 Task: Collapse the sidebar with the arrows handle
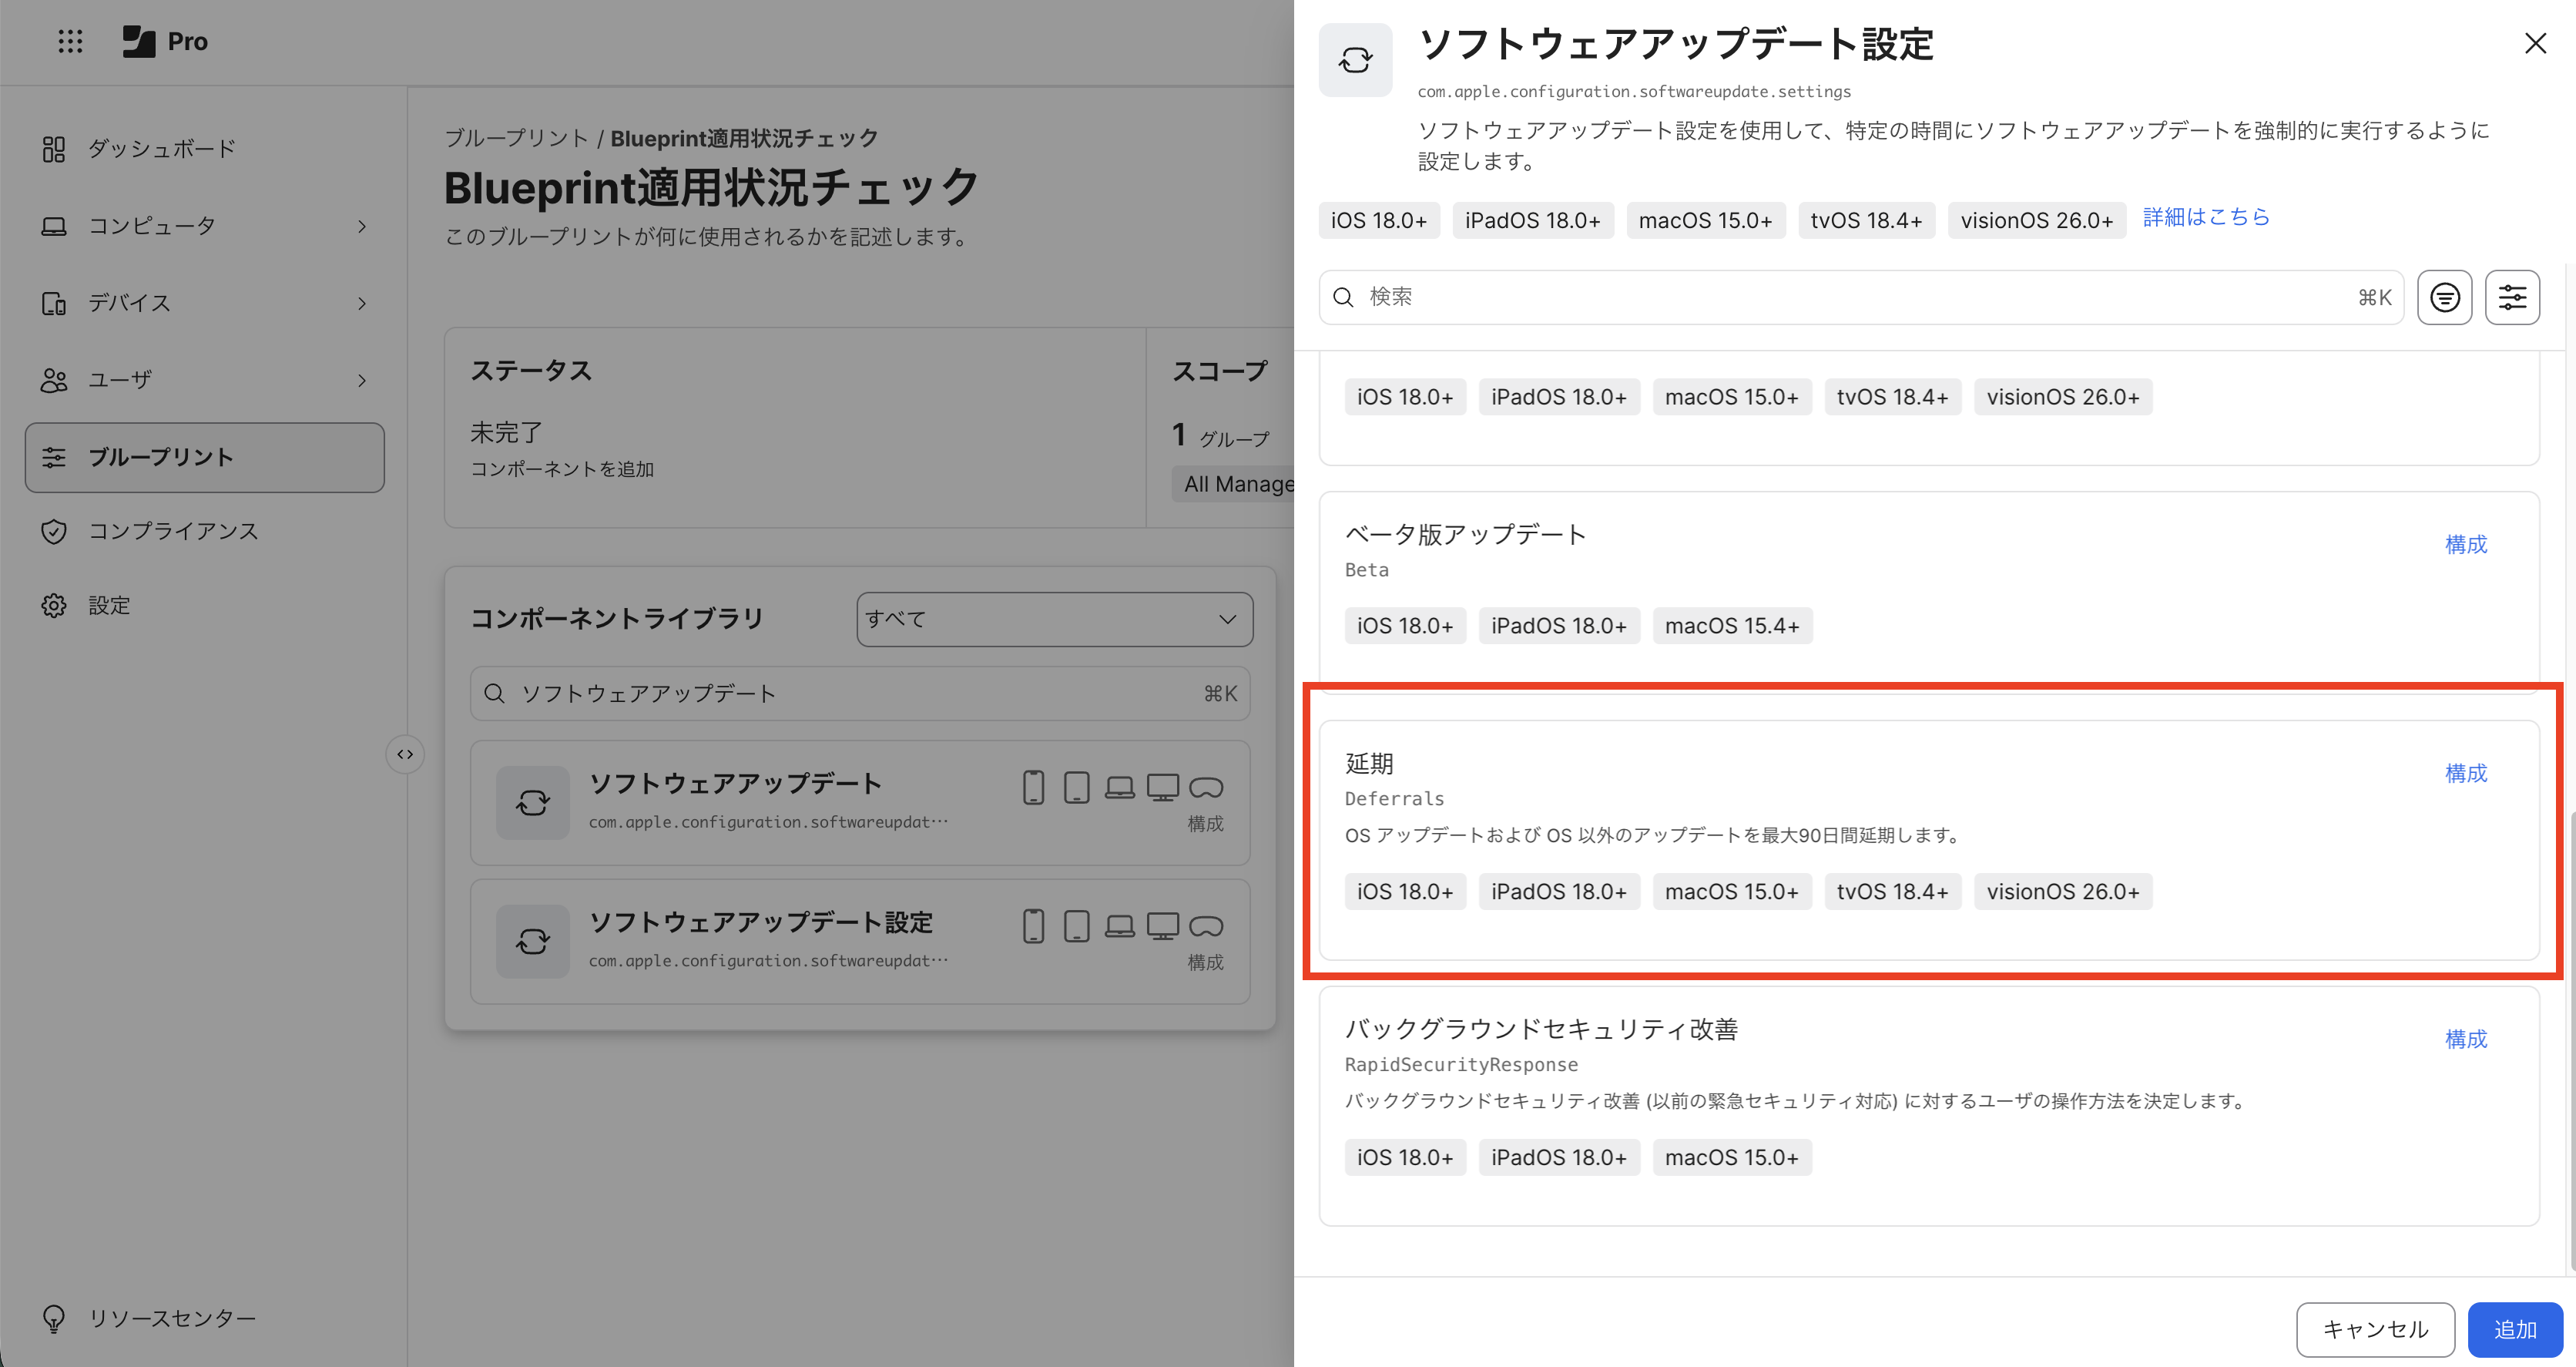pyautogui.click(x=405, y=754)
